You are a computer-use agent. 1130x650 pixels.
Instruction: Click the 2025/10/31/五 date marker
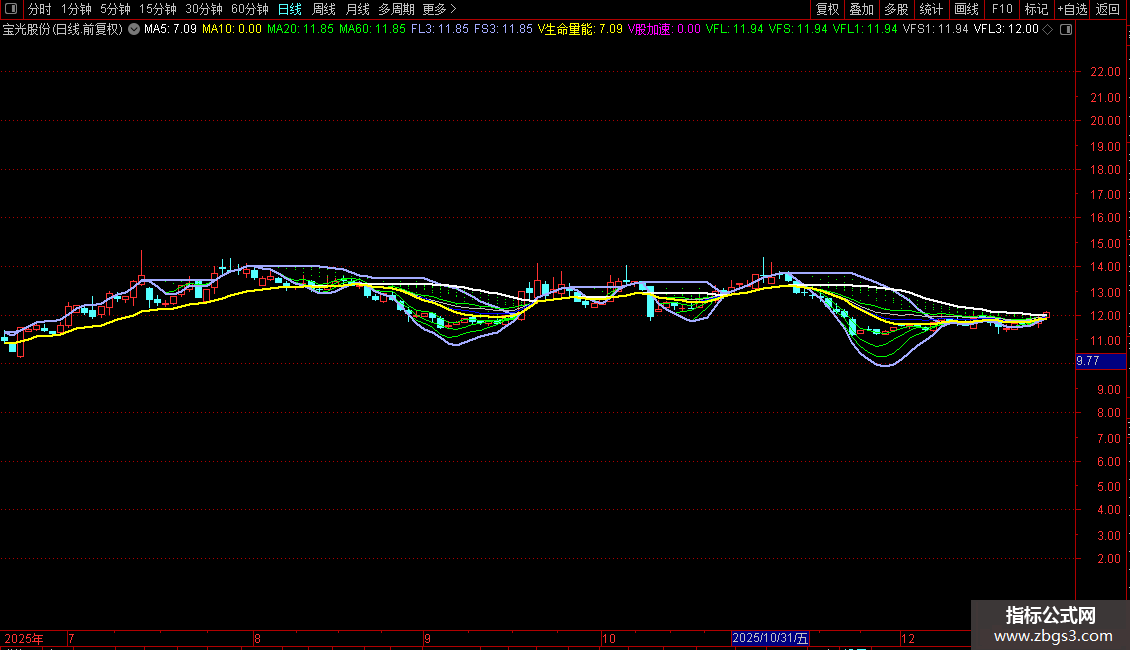pos(770,638)
